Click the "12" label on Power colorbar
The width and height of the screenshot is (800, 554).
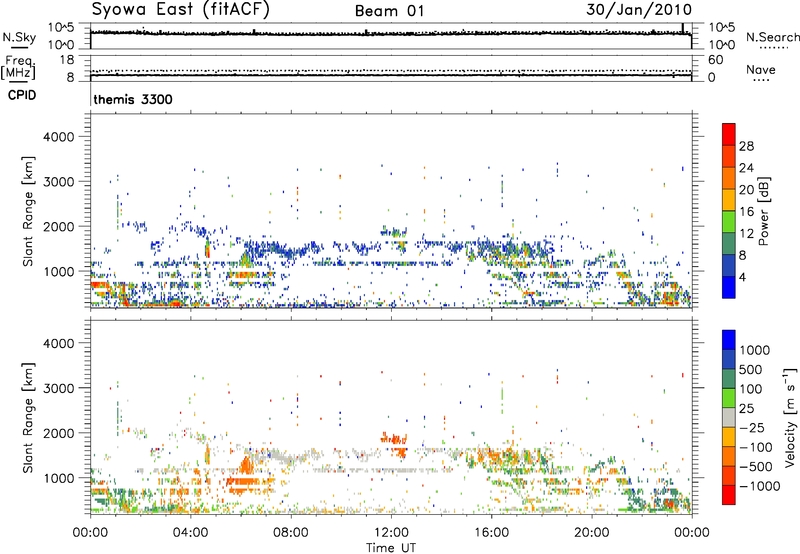[746, 234]
